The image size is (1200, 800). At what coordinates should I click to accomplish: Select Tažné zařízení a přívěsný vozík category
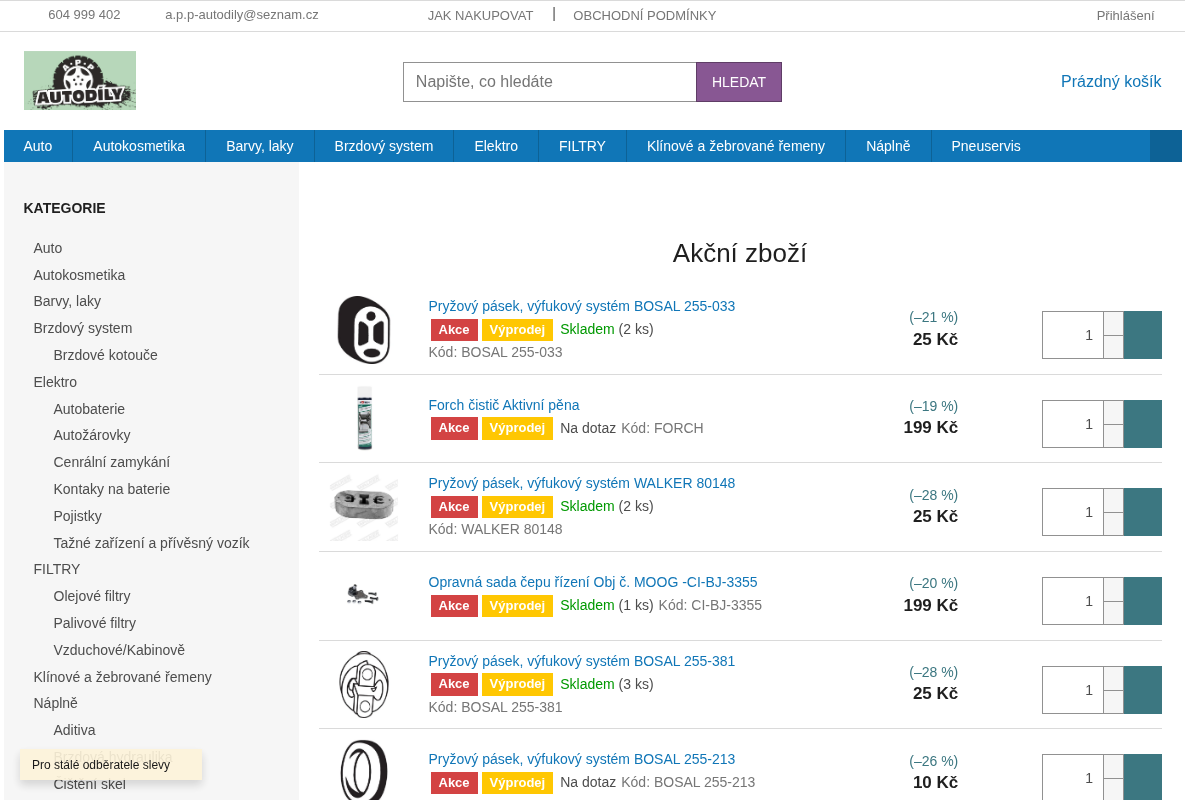click(x=152, y=543)
